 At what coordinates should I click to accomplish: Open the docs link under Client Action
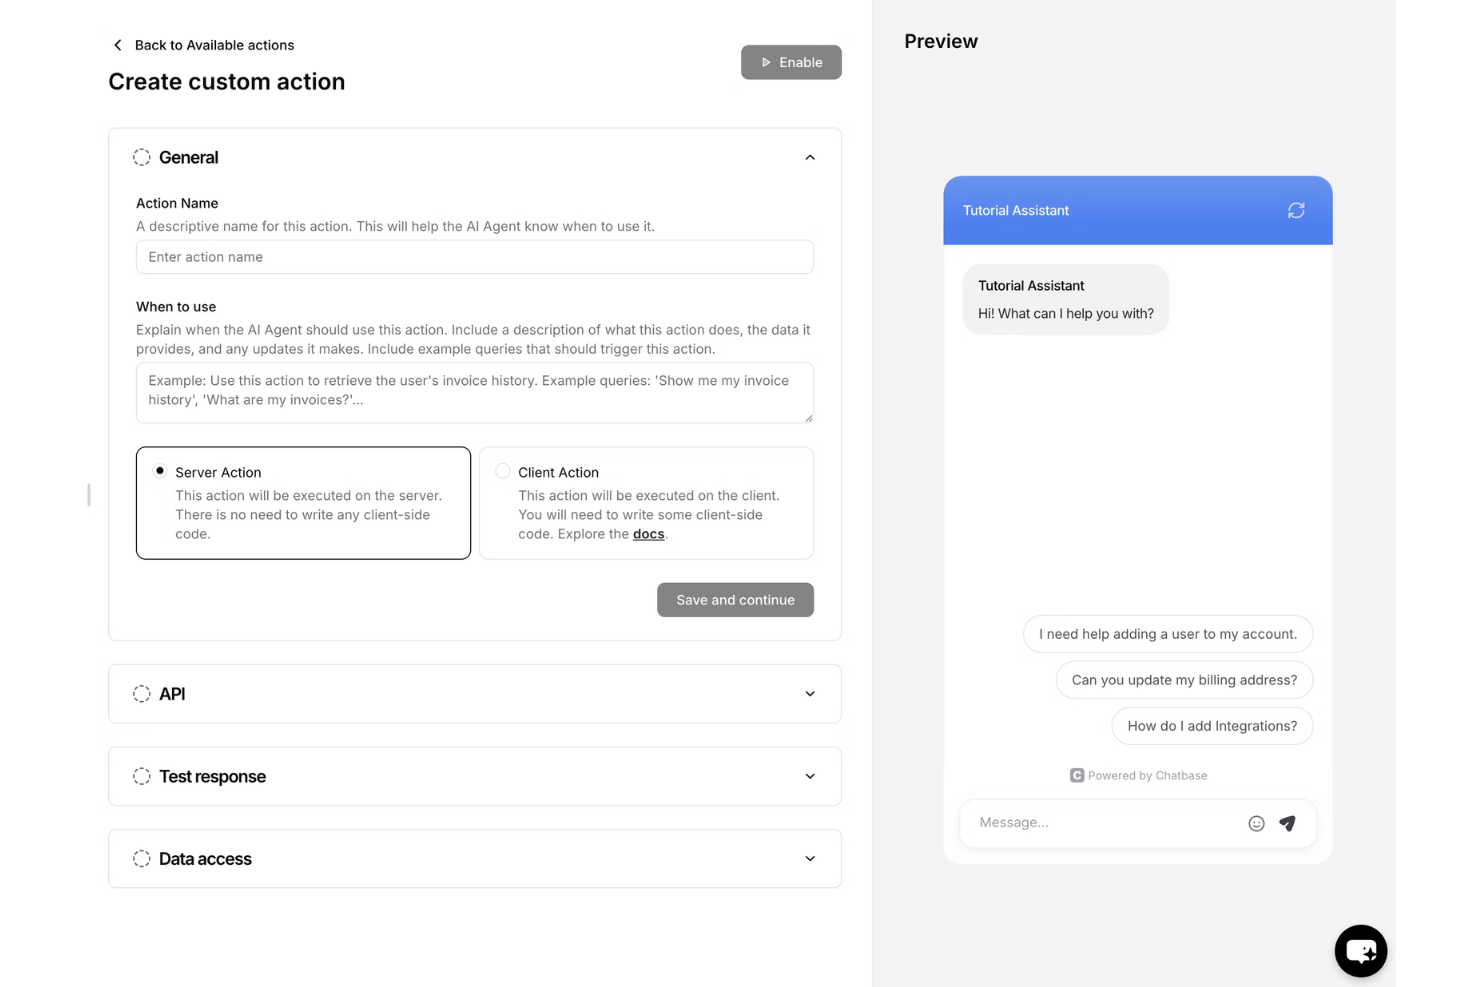click(648, 533)
